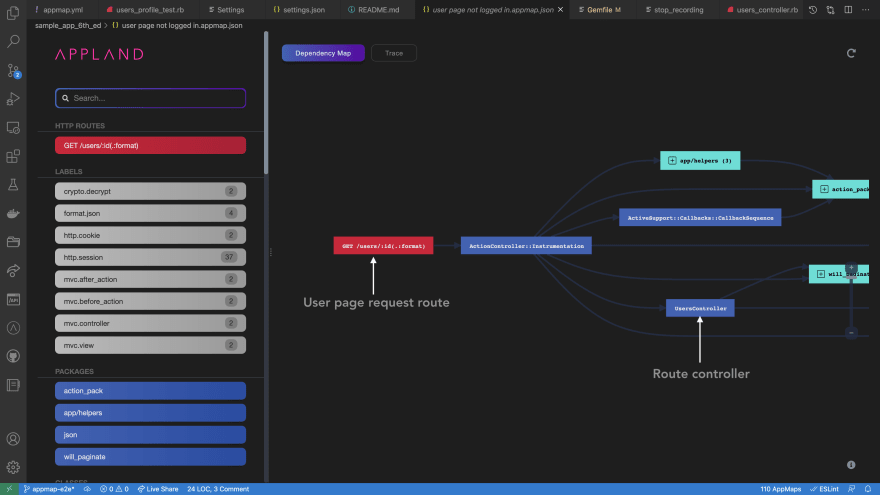The height and width of the screenshot is (495, 880).
Task: Open Manage gear in activity bar
Action: click(13, 467)
